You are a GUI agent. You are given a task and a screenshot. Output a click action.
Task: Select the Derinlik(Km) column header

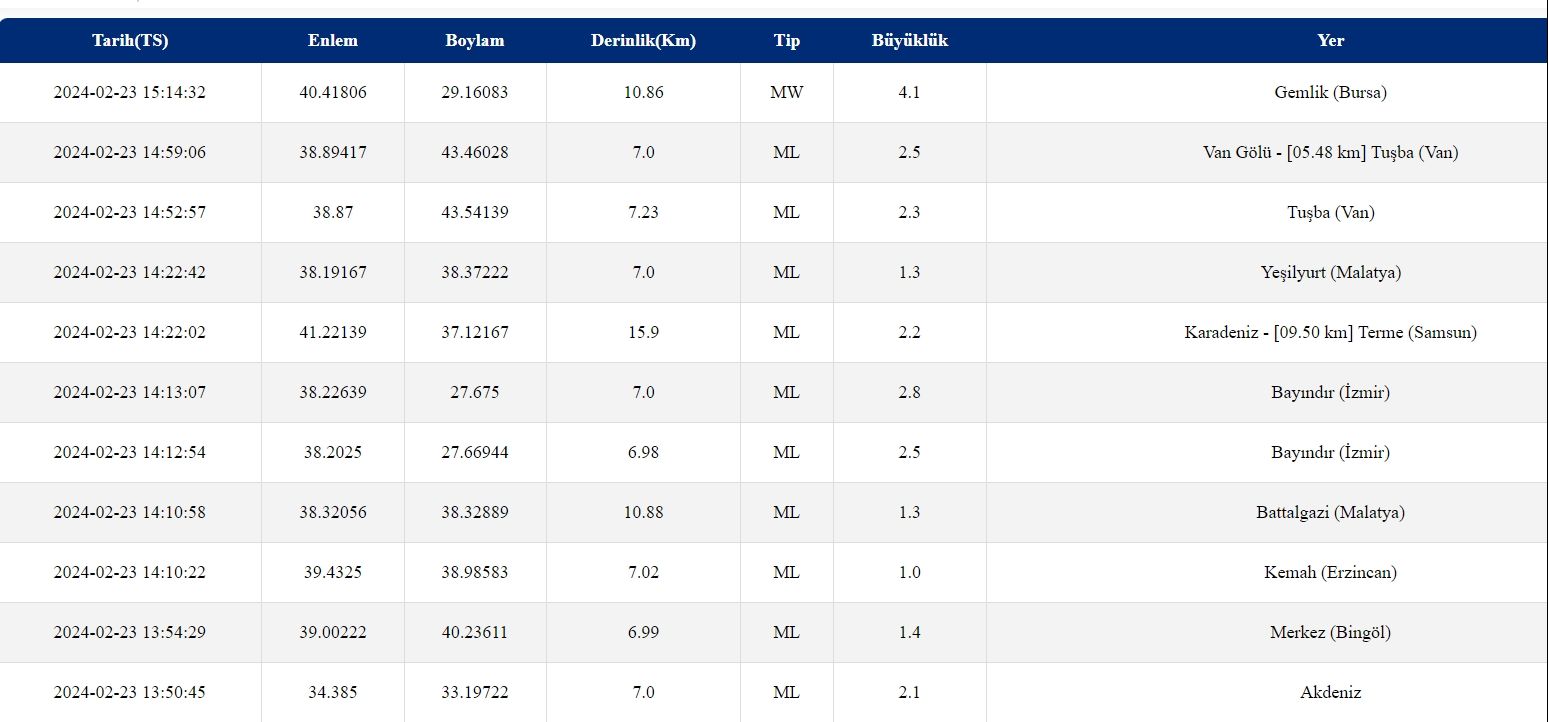tap(643, 41)
